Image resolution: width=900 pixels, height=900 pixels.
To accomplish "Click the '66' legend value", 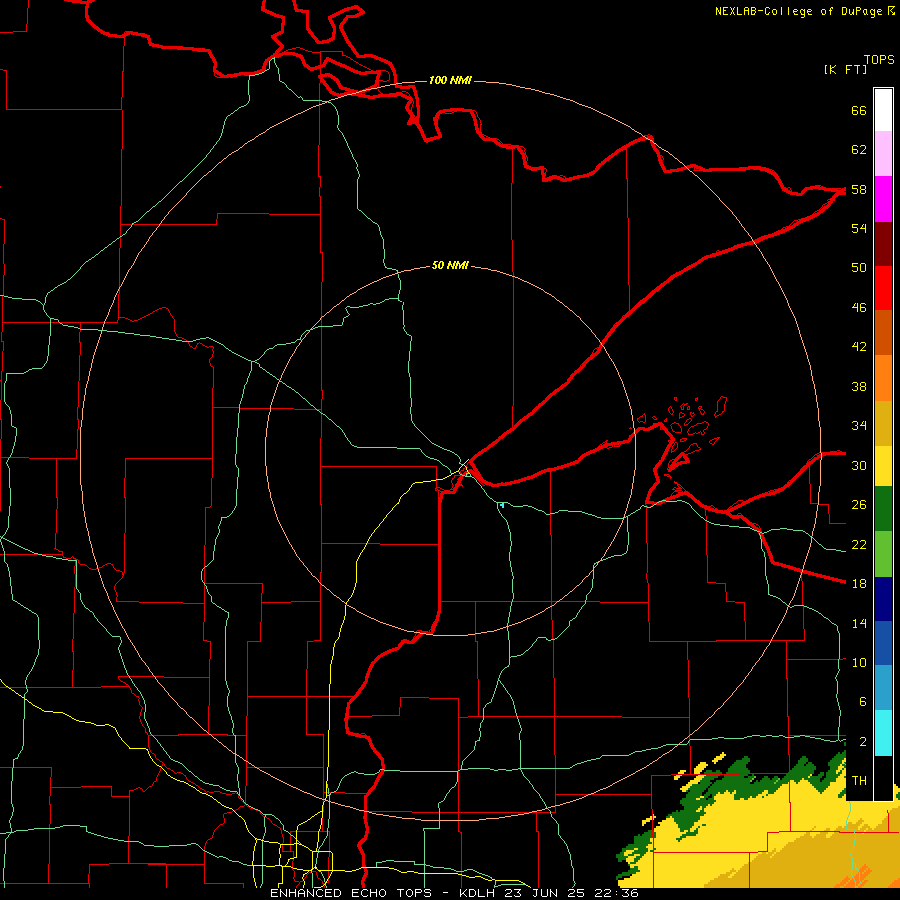I will coord(859,110).
